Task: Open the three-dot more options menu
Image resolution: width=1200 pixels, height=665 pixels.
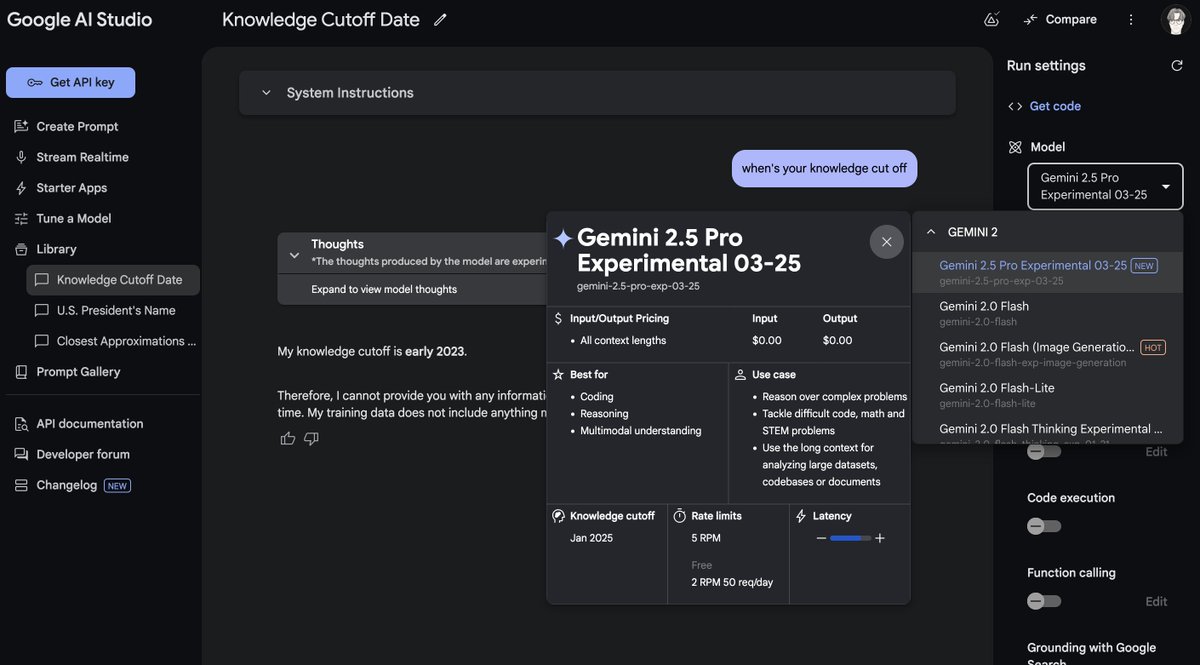Action: pyautogui.click(x=1131, y=20)
